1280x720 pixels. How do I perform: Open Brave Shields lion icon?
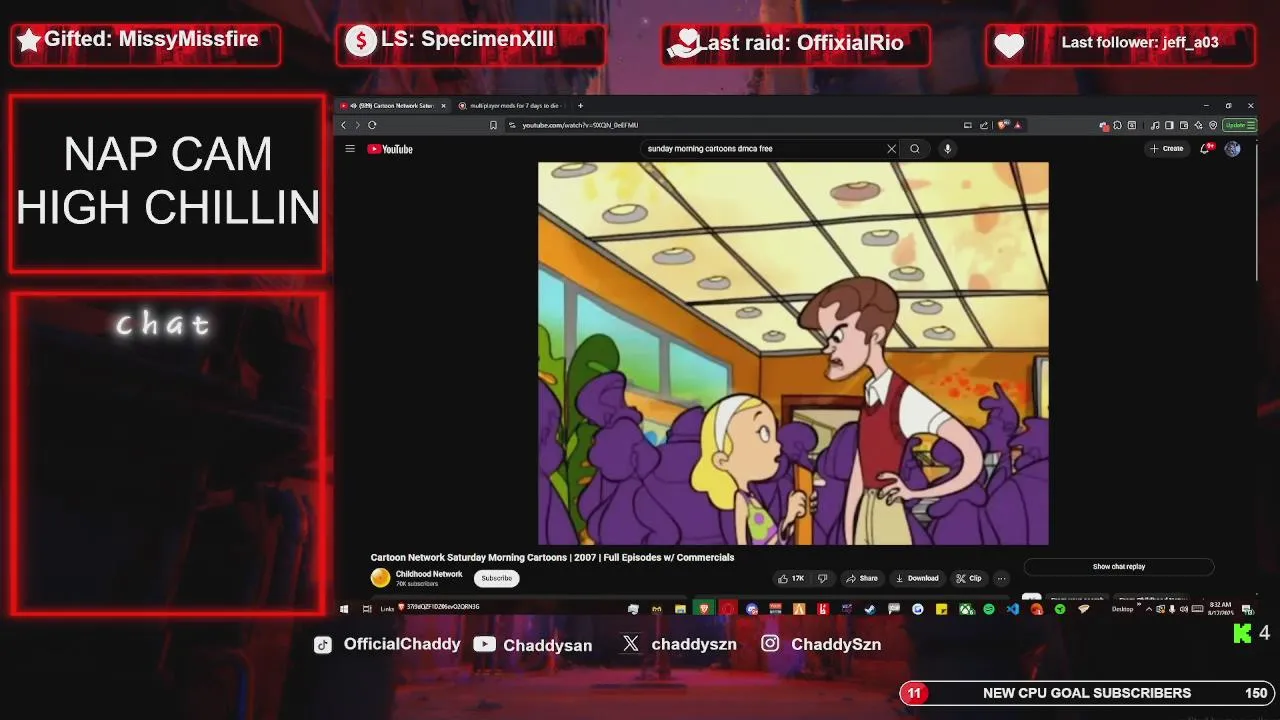click(1001, 125)
